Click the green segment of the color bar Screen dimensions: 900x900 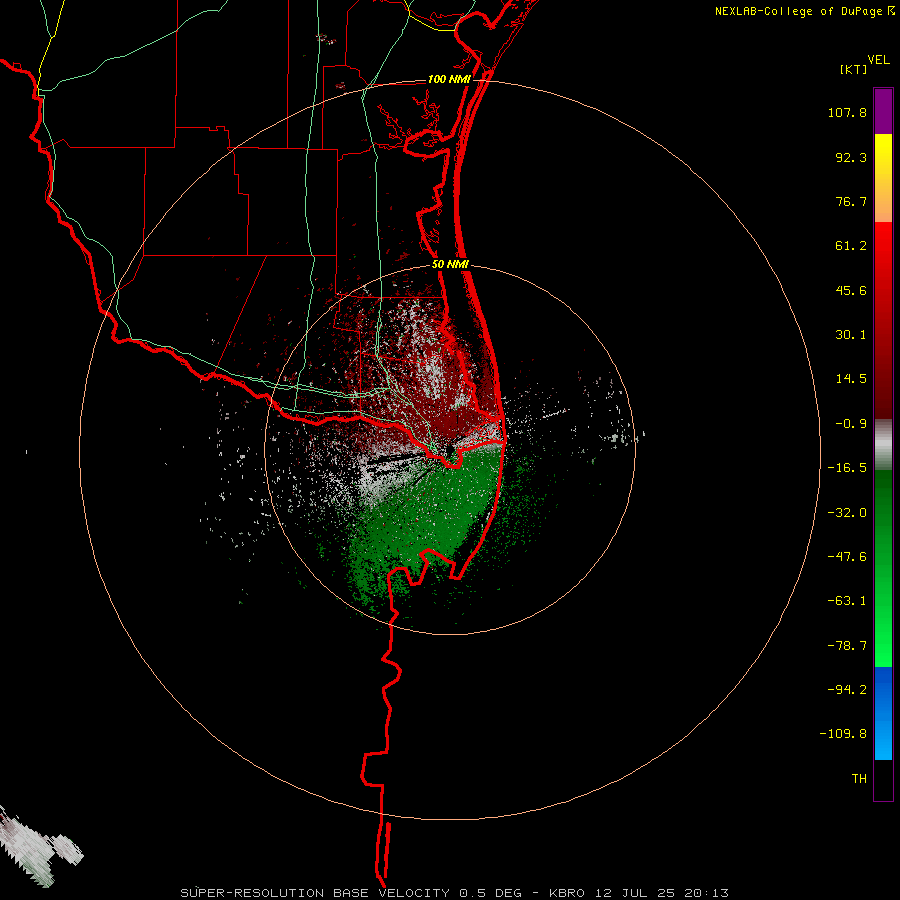(x=883, y=568)
